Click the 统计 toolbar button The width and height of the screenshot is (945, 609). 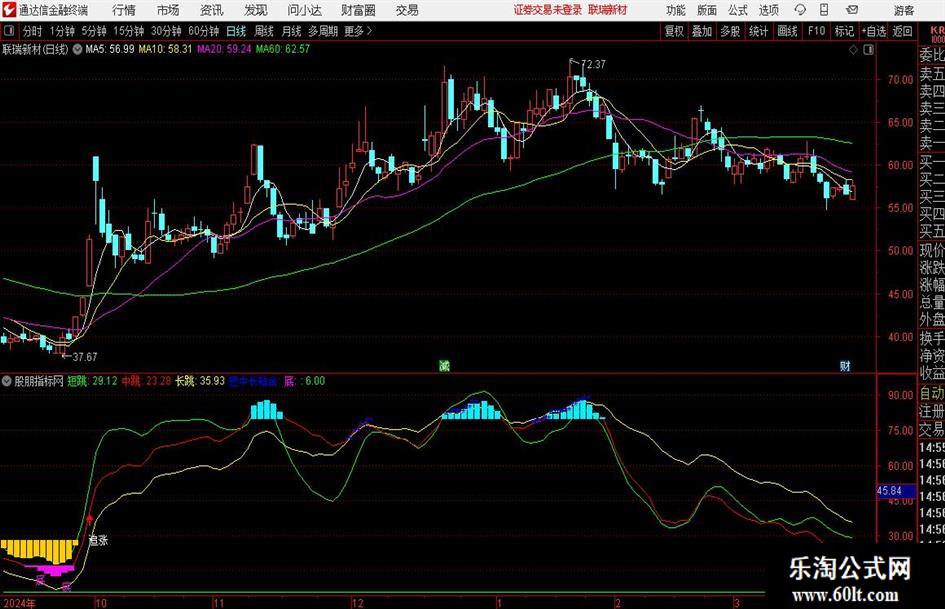(x=758, y=31)
